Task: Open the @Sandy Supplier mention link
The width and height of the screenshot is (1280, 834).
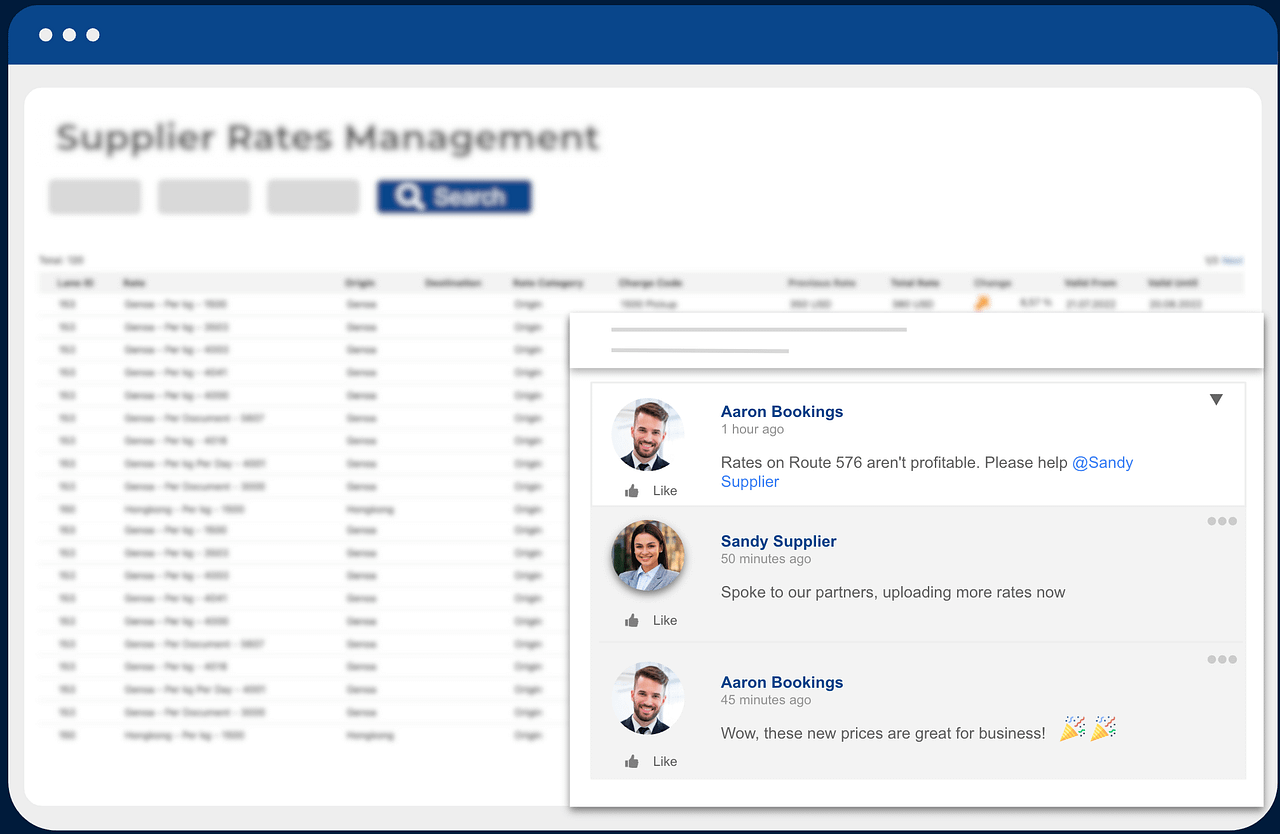Action: [1103, 462]
